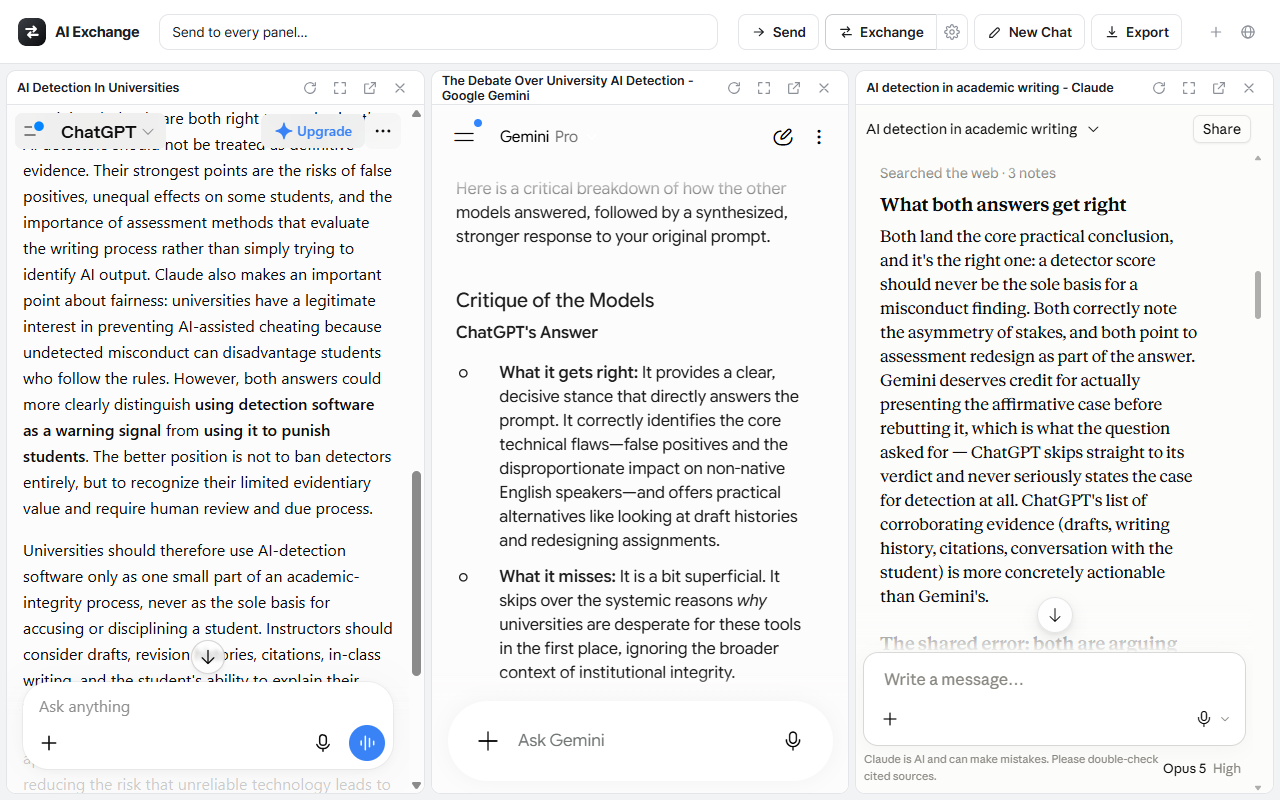Open the Gemini Pro model selector

[538, 137]
